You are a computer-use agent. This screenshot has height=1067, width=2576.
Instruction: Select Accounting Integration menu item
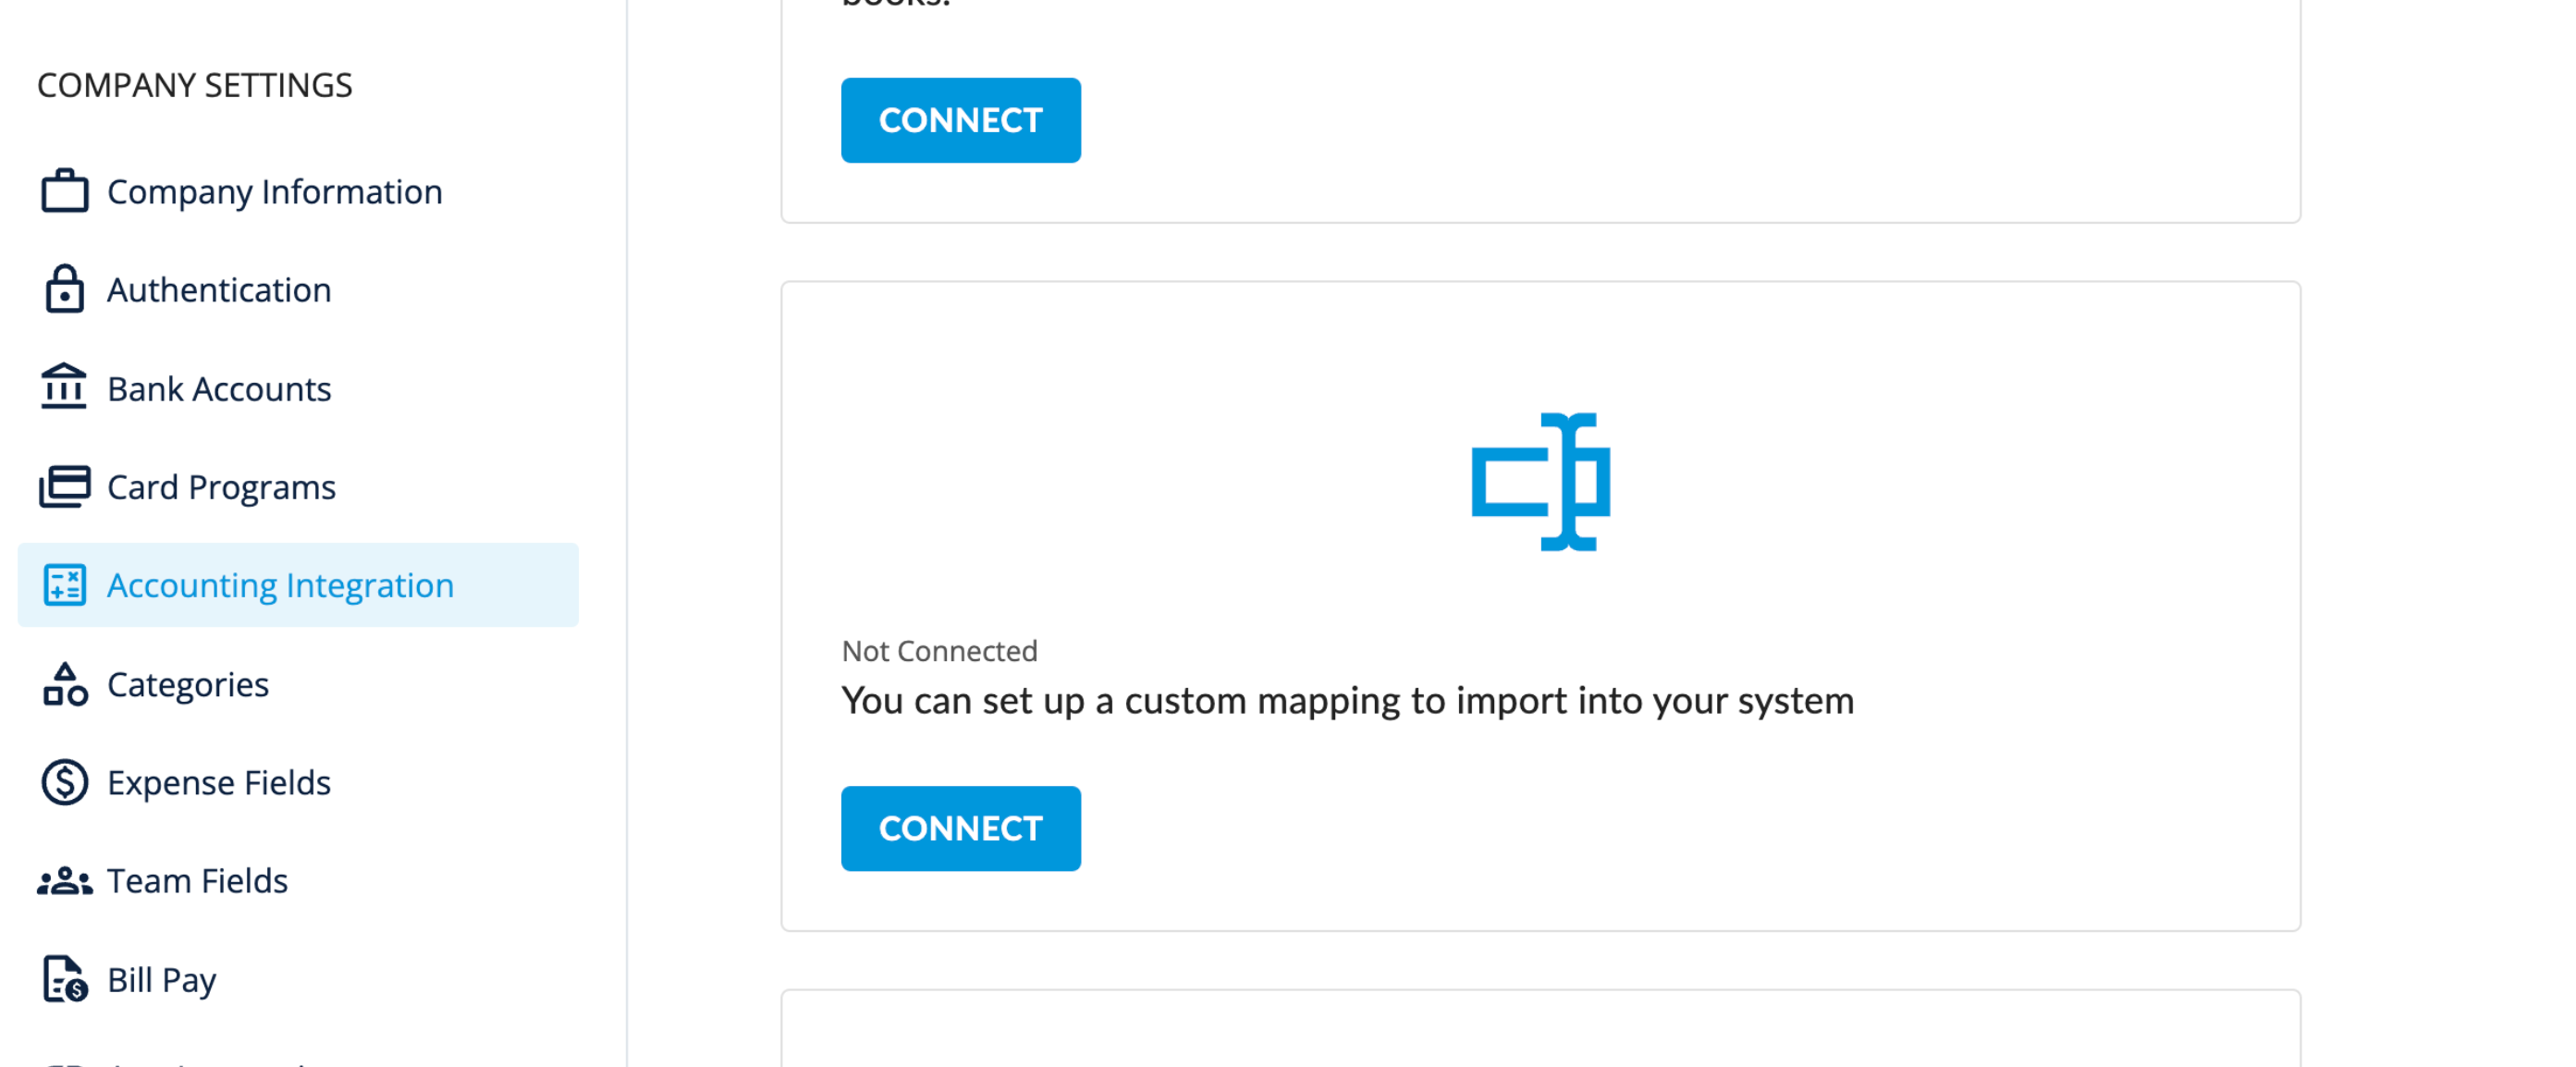[x=298, y=585]
